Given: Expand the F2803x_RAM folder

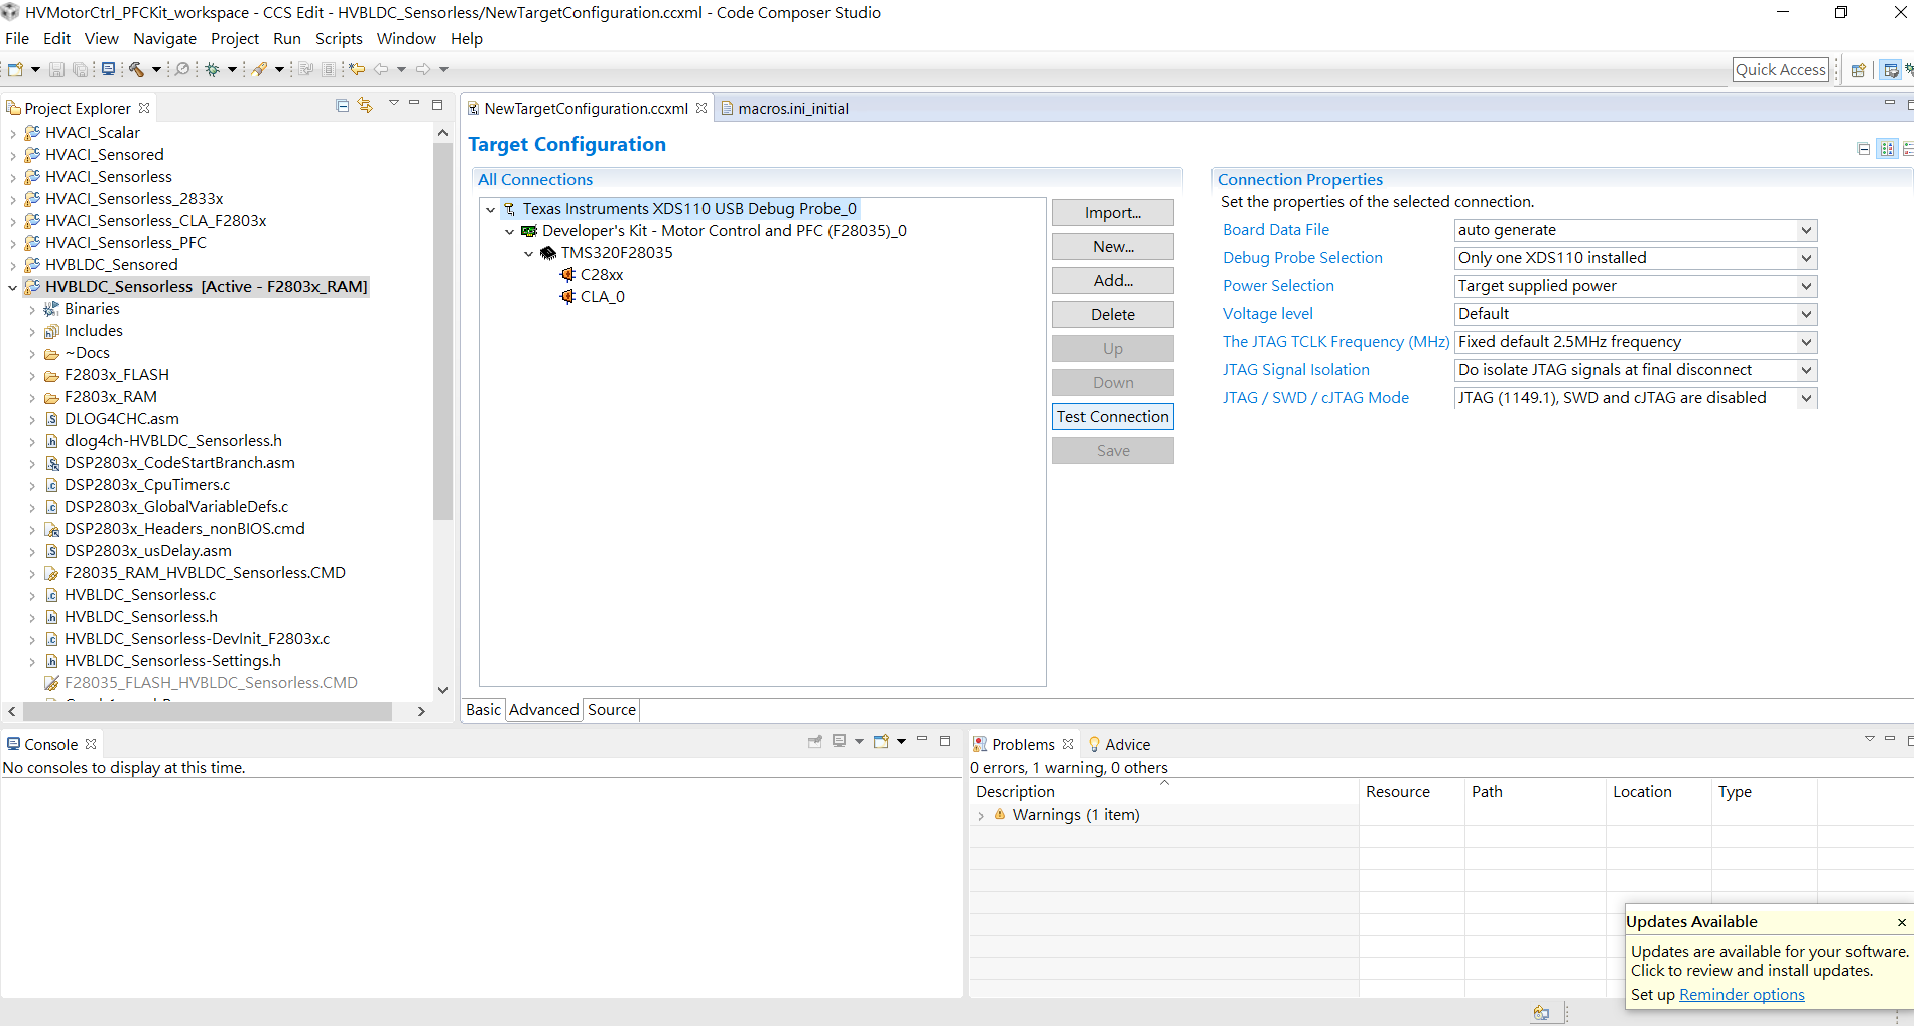Looking at the screenshot, I should 32,397.
